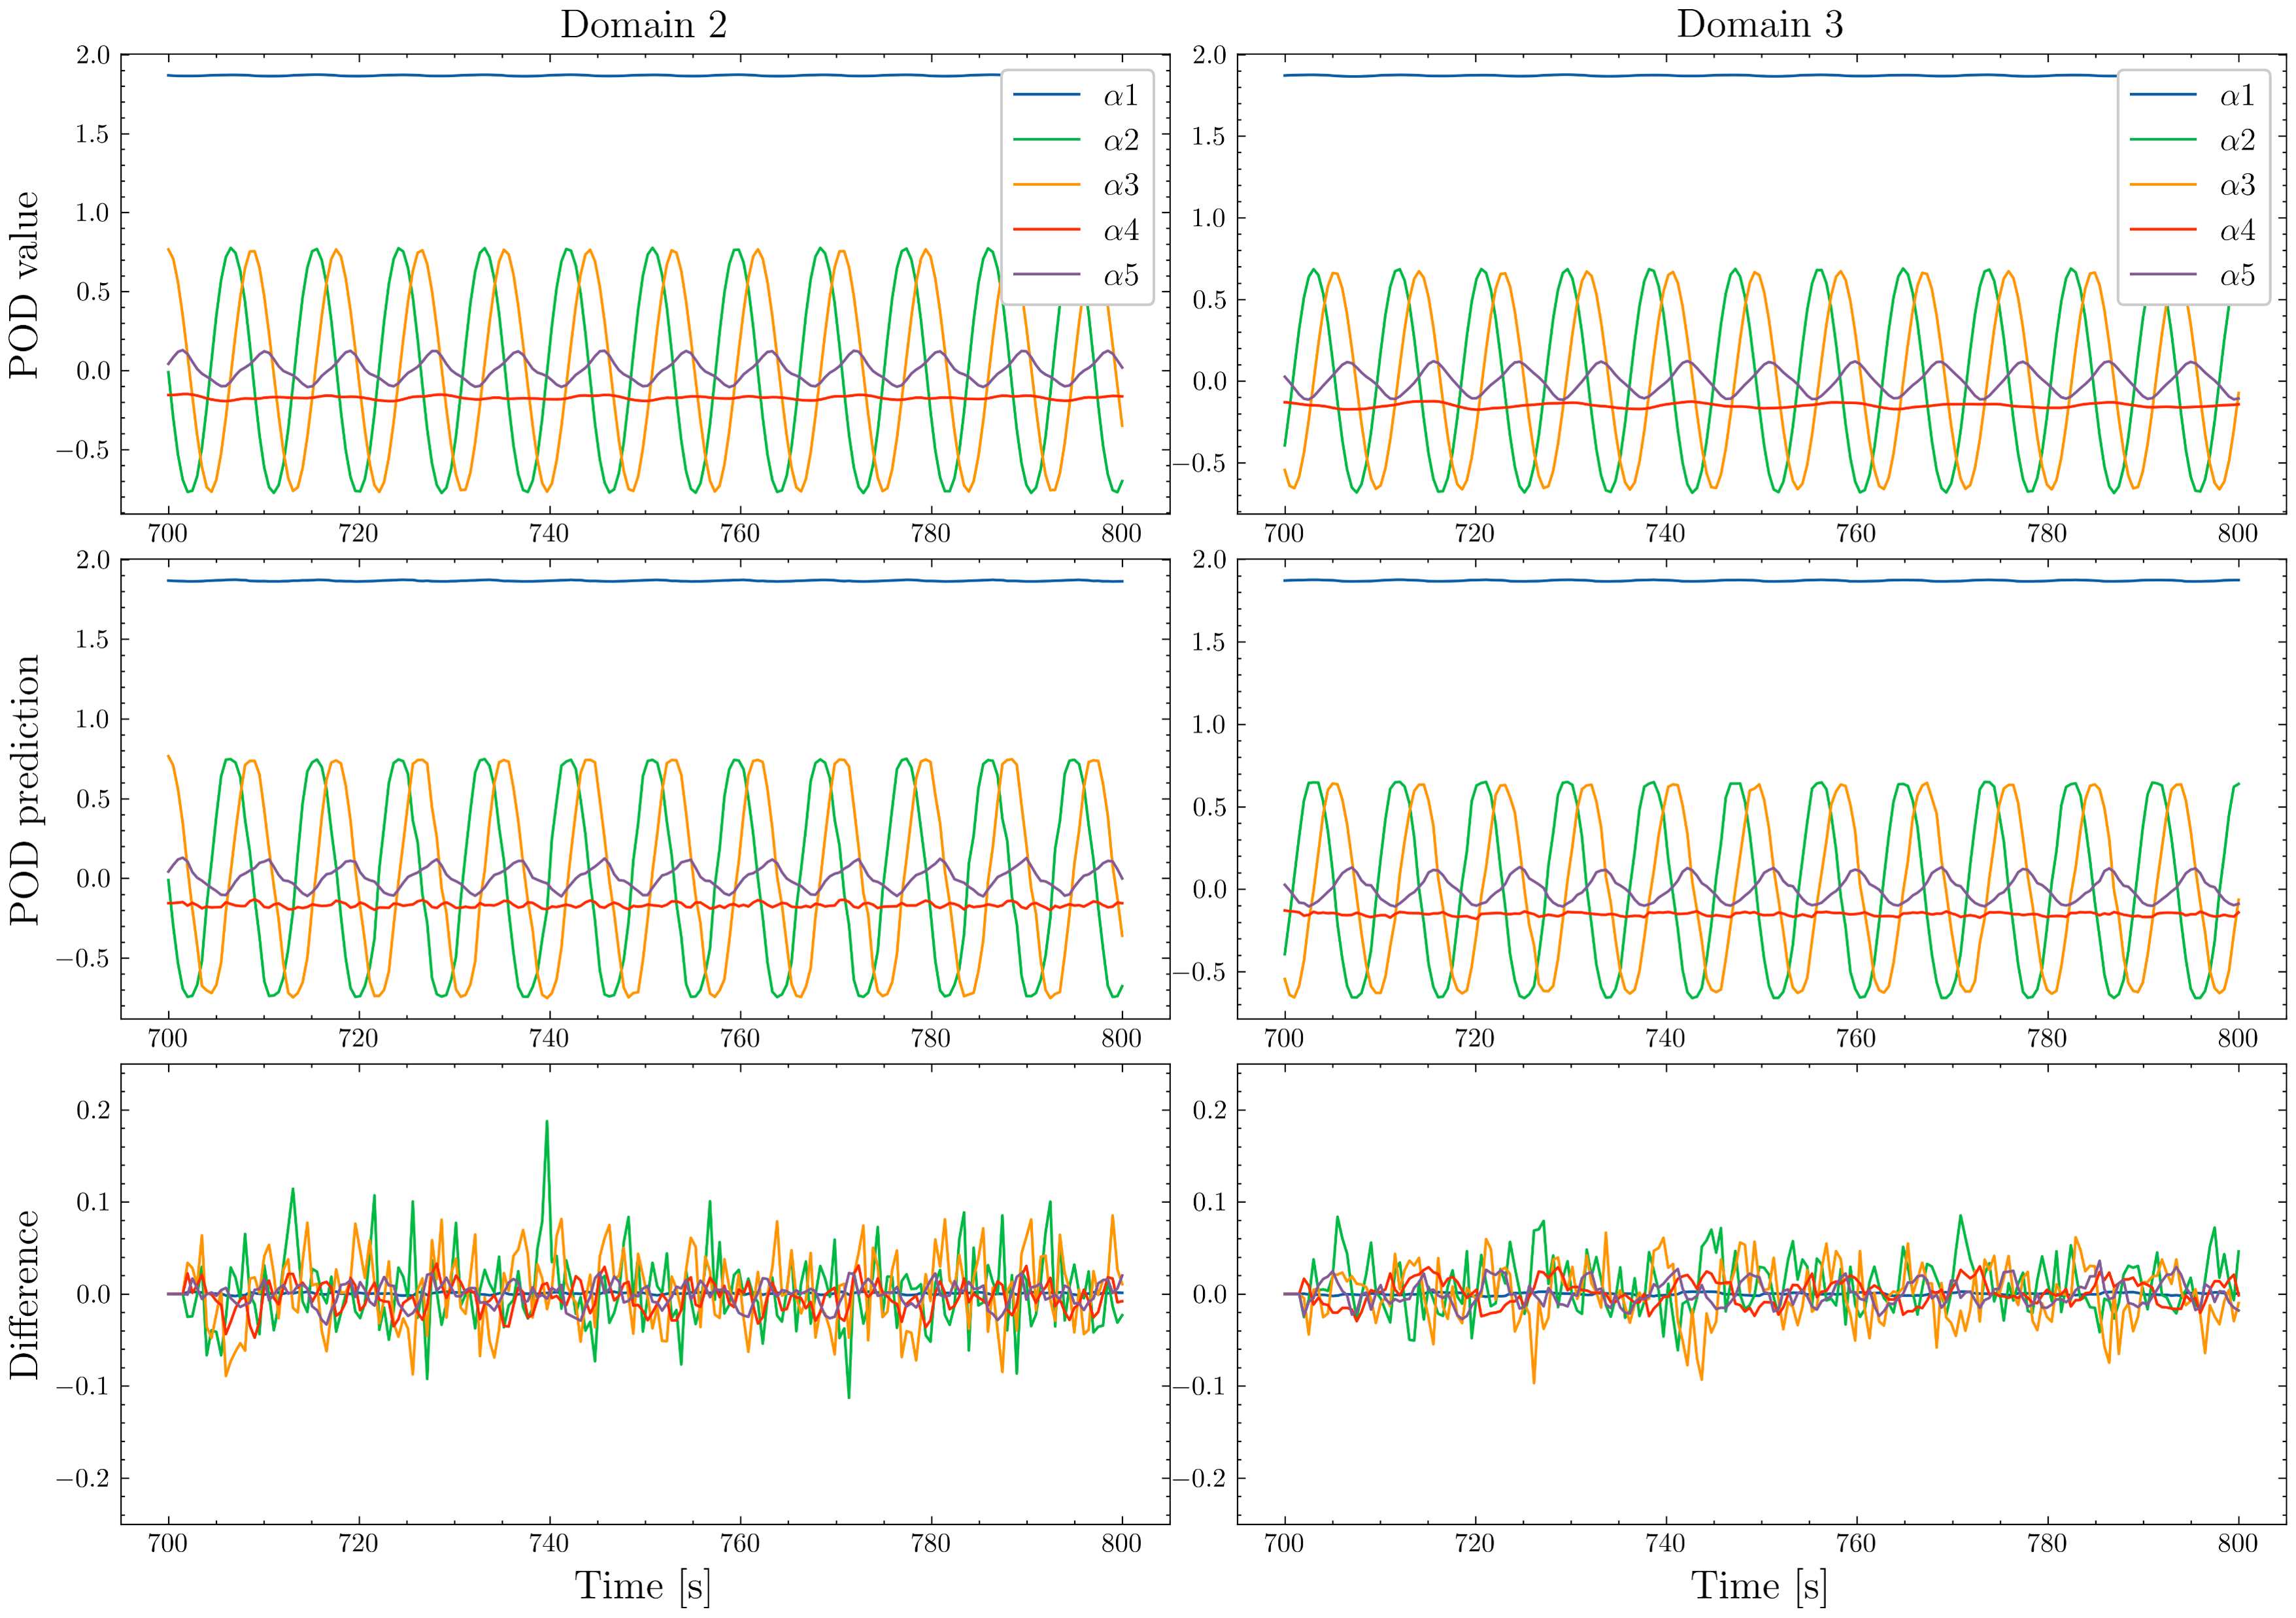Click the Domain 2 title

click(x=643, y=25)
